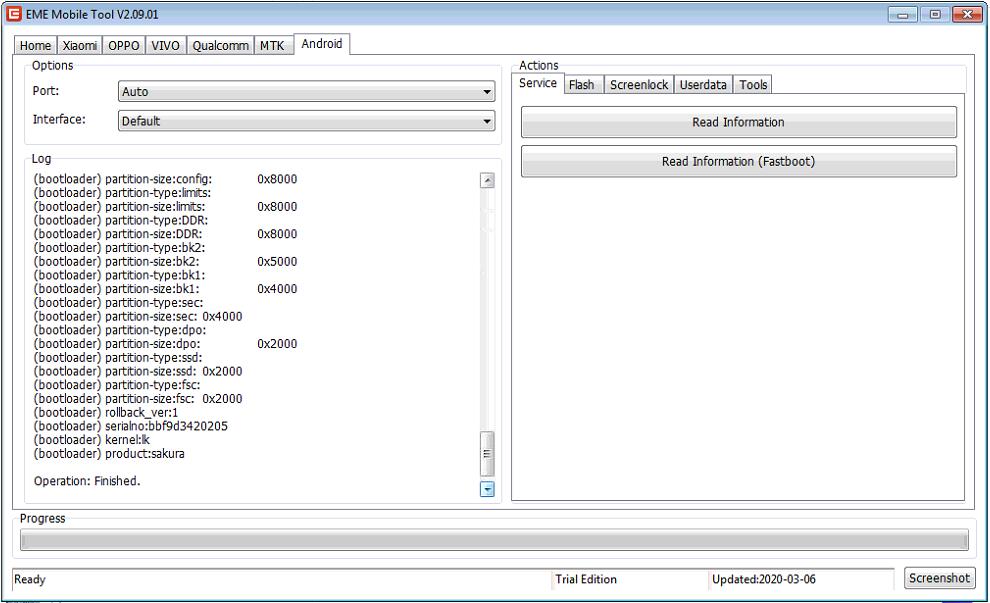Open the Flash actions tab
This screenshot has height=603, width=990.
click(581, 85)
